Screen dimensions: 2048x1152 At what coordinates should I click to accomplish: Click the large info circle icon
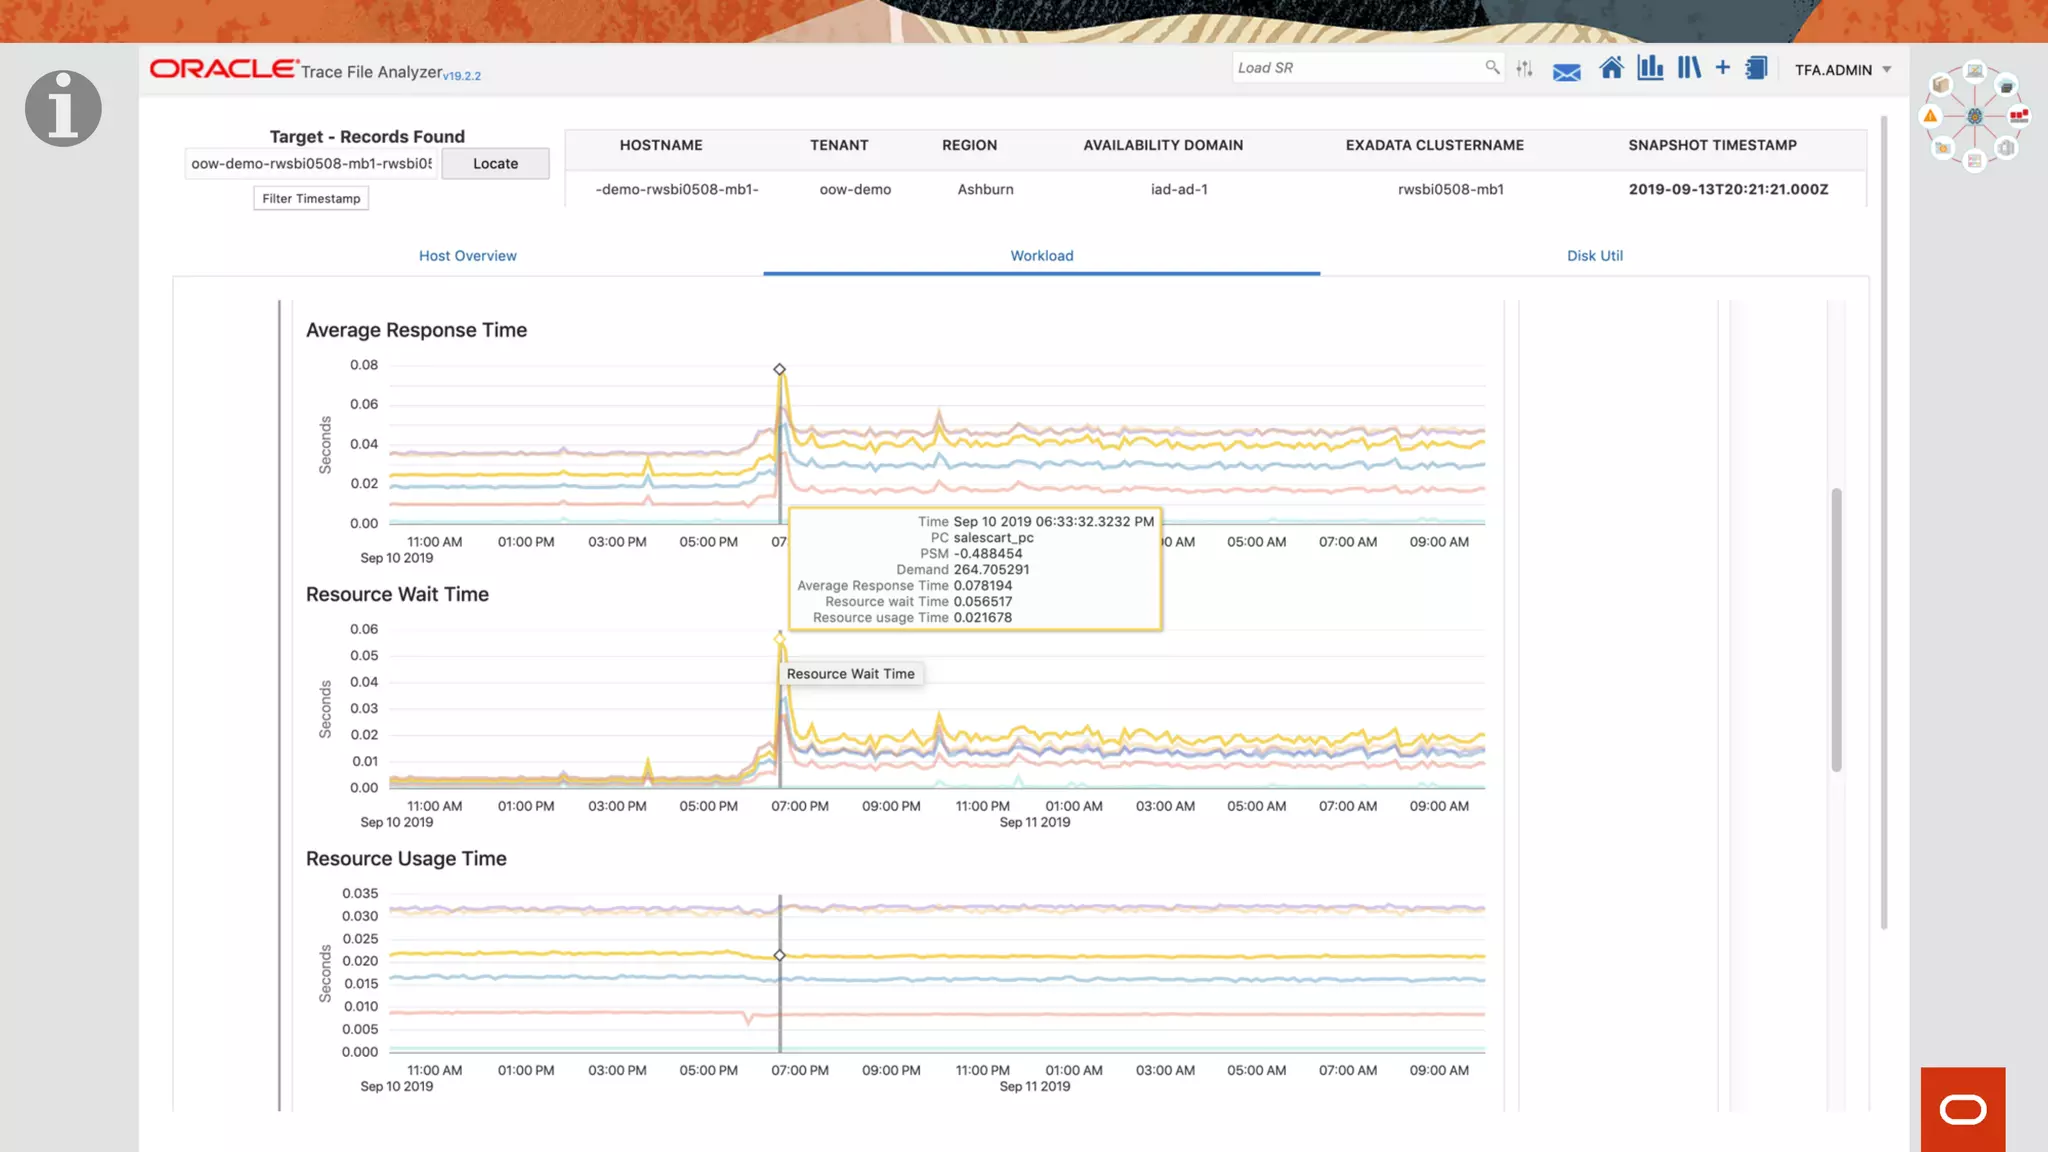pos(63,108)
